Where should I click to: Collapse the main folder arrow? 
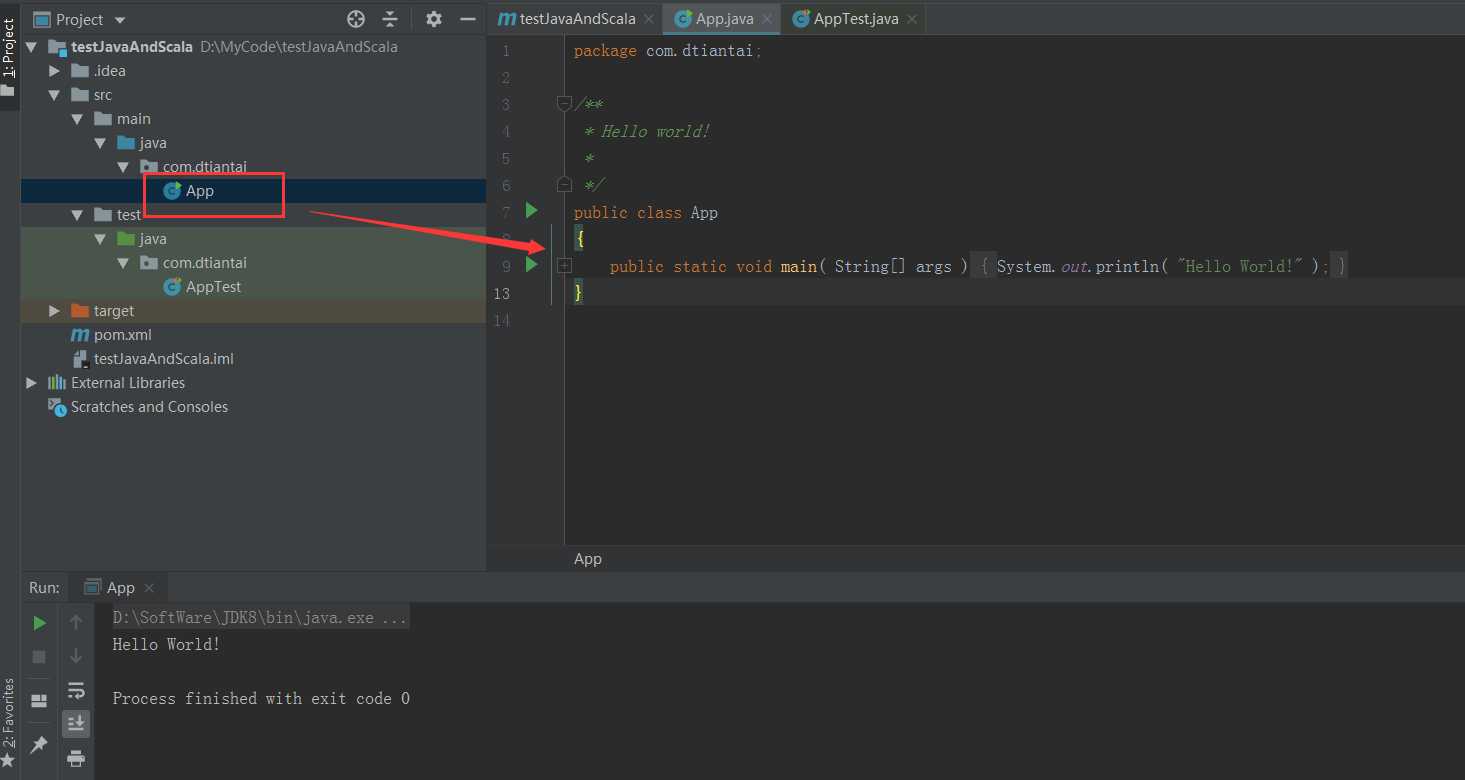(x=78, y=119)
